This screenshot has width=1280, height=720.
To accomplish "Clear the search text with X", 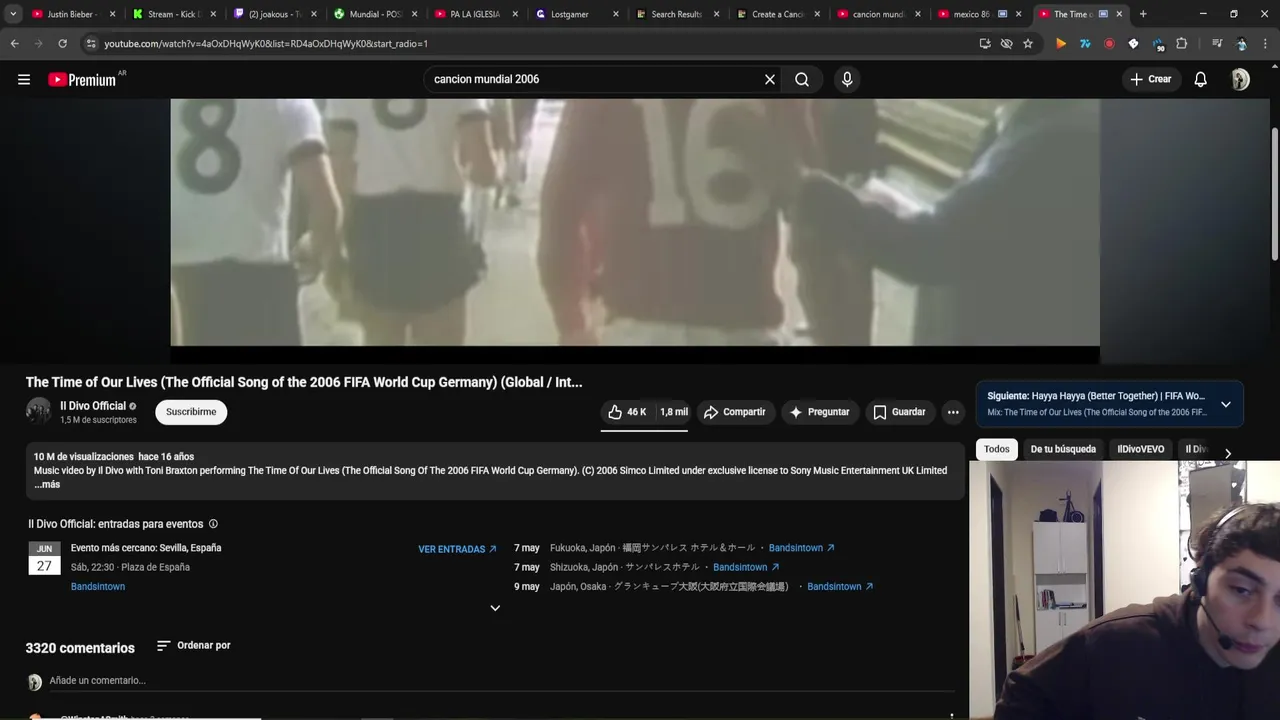I will point(770,79).
